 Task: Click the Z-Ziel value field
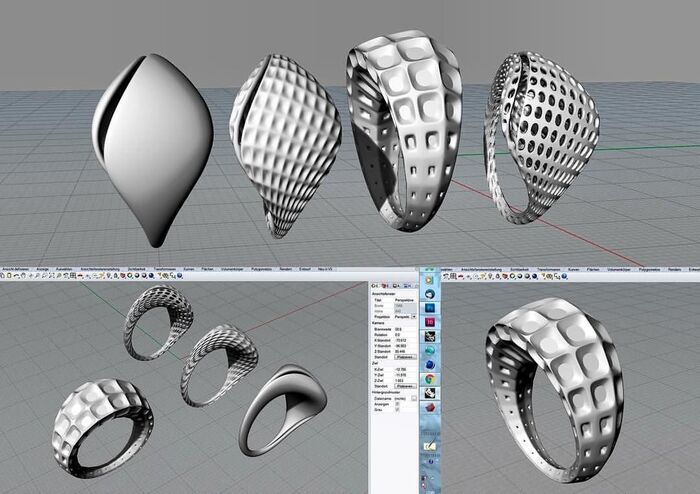click(405, 381)
